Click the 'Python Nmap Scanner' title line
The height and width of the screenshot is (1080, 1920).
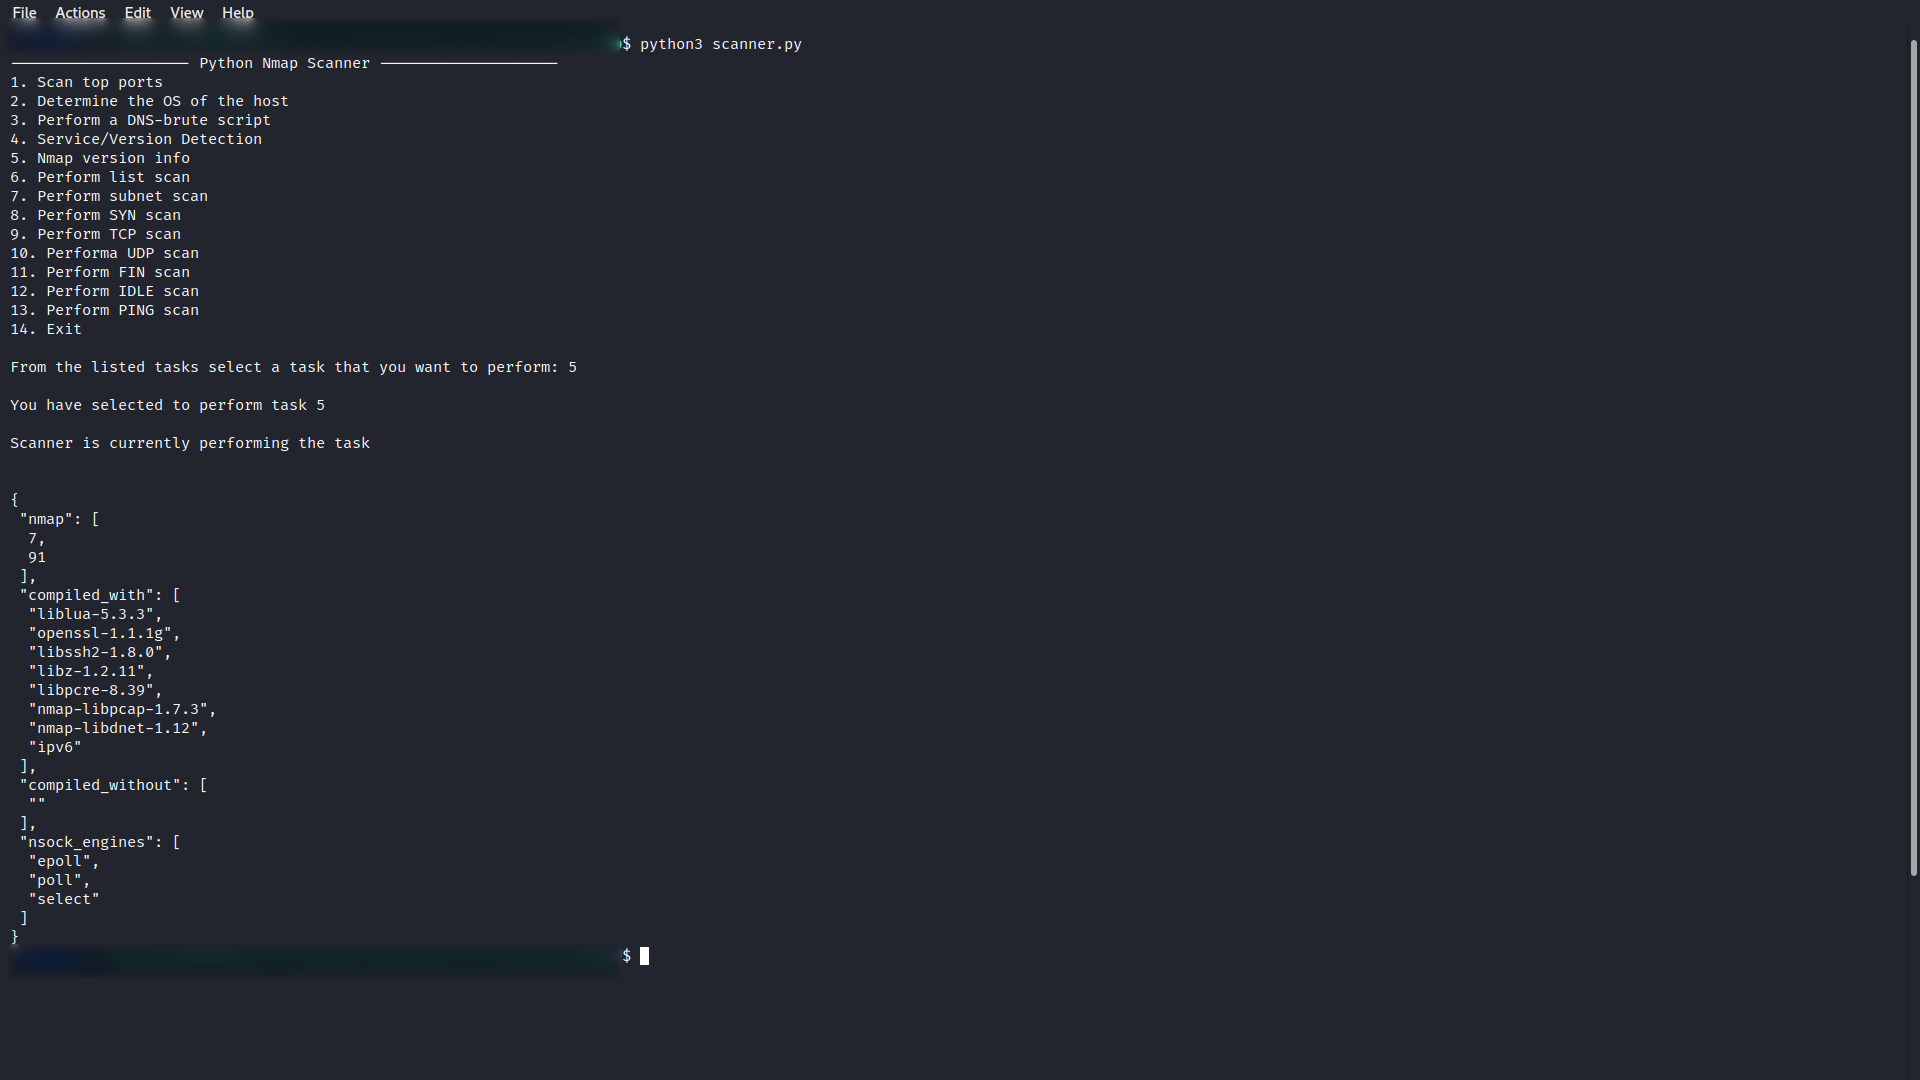click(284, 63)
